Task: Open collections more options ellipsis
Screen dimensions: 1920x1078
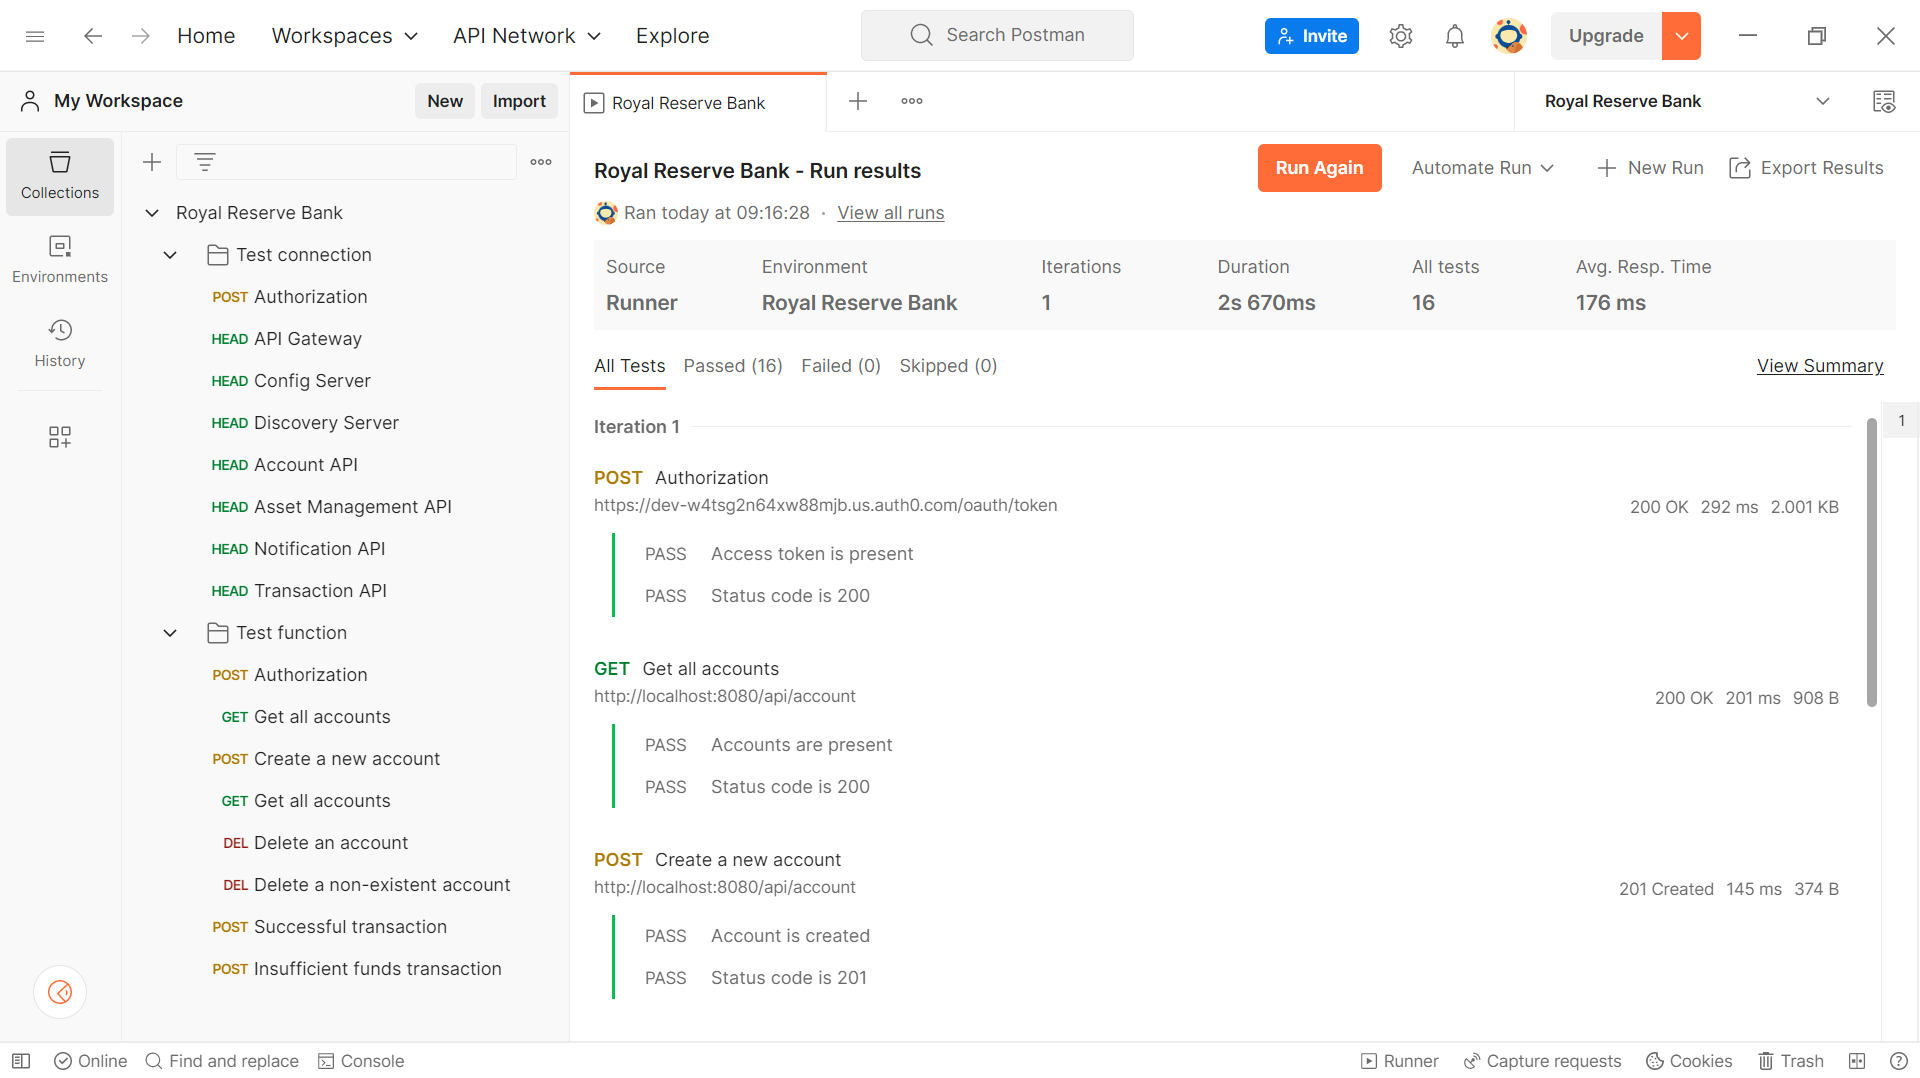Action: click(541, 162)
